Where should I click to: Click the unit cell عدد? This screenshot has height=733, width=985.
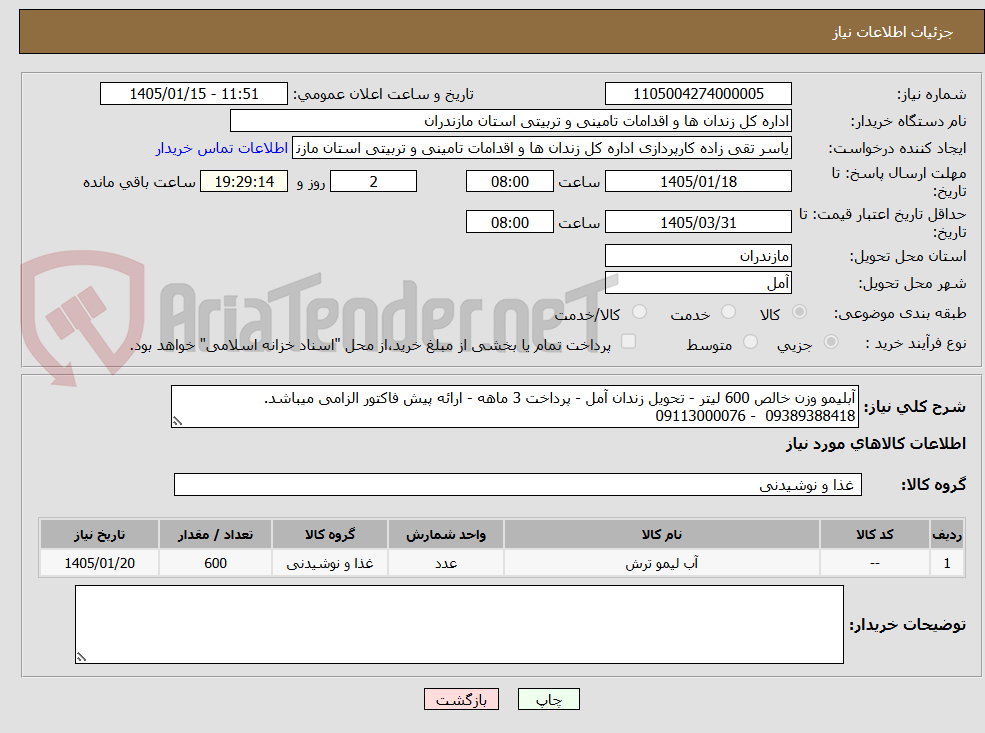pos(445,563)
